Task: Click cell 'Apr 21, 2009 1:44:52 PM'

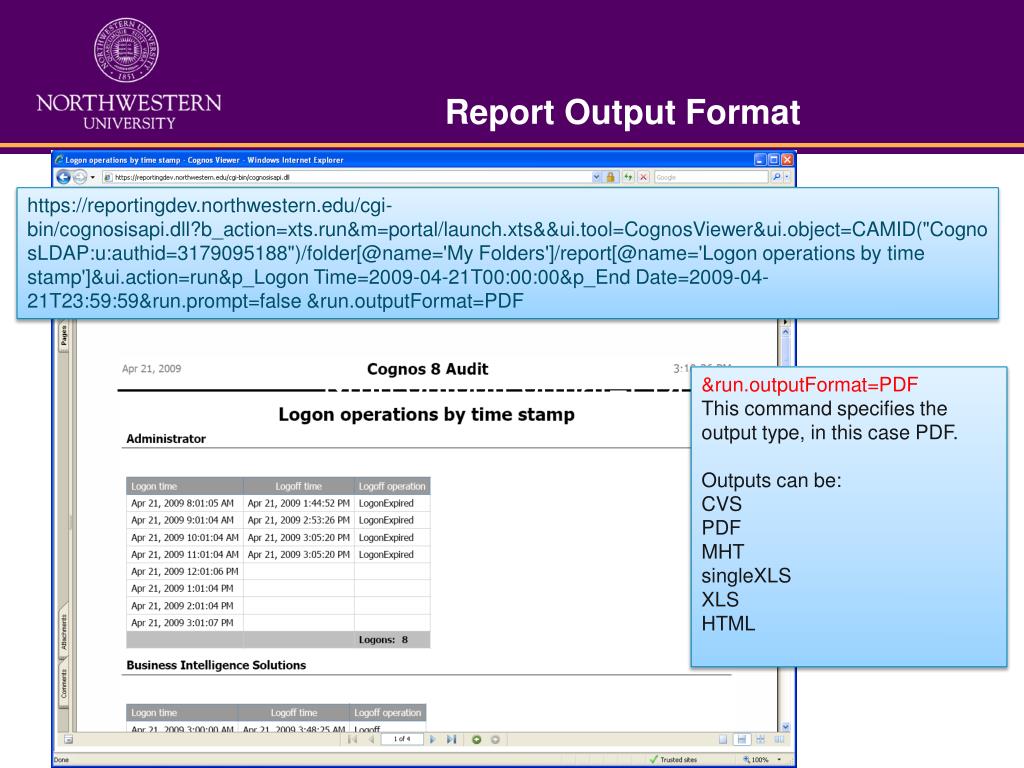Action: tap(299, 503)
